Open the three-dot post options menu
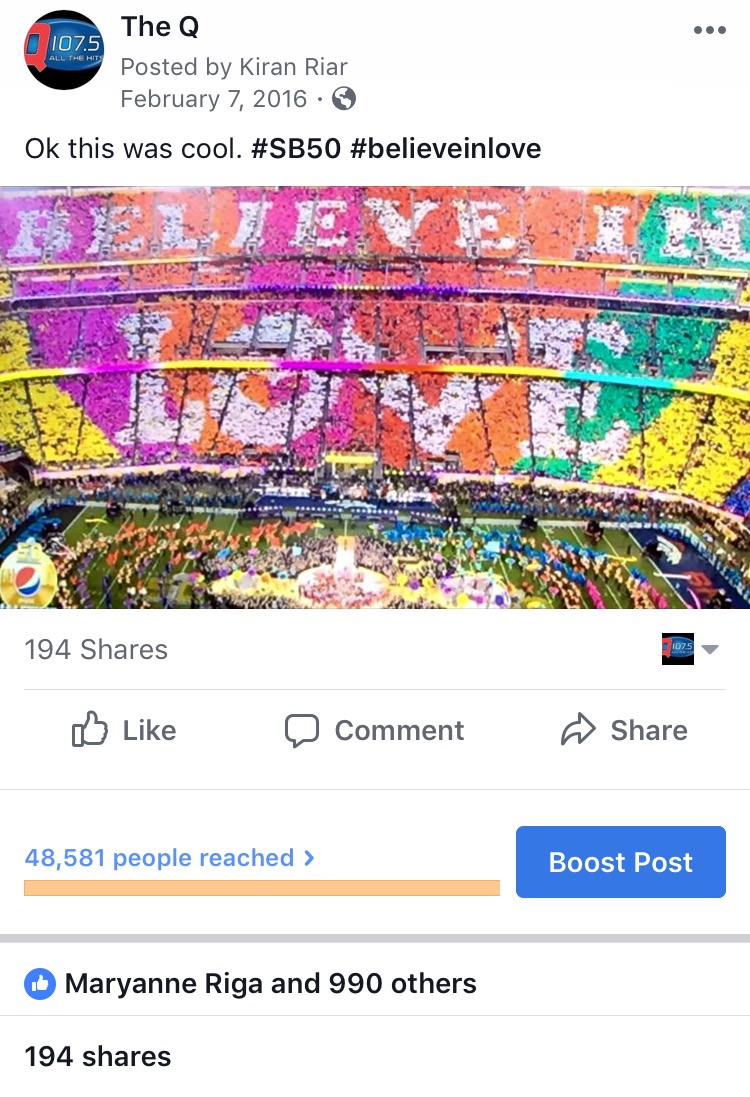The image size is (750, 1097). [709, 30]
